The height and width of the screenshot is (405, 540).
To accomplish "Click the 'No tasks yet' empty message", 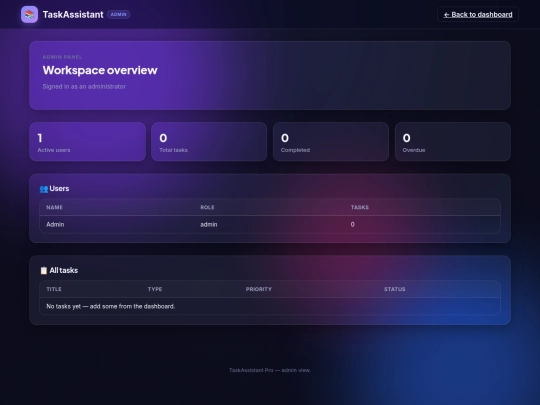I will 111,306.
